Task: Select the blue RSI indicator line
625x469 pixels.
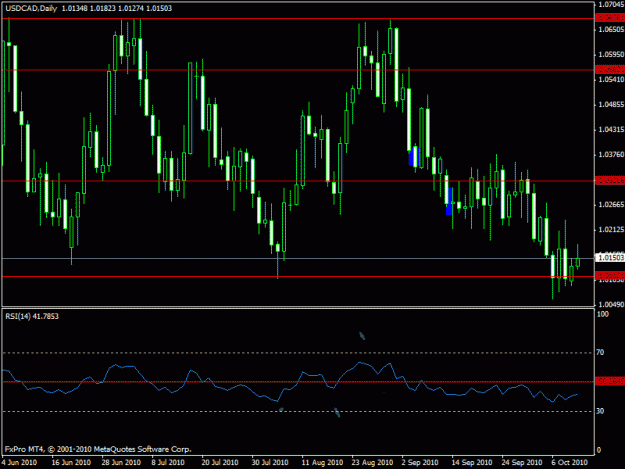Action: click(290, 382)
